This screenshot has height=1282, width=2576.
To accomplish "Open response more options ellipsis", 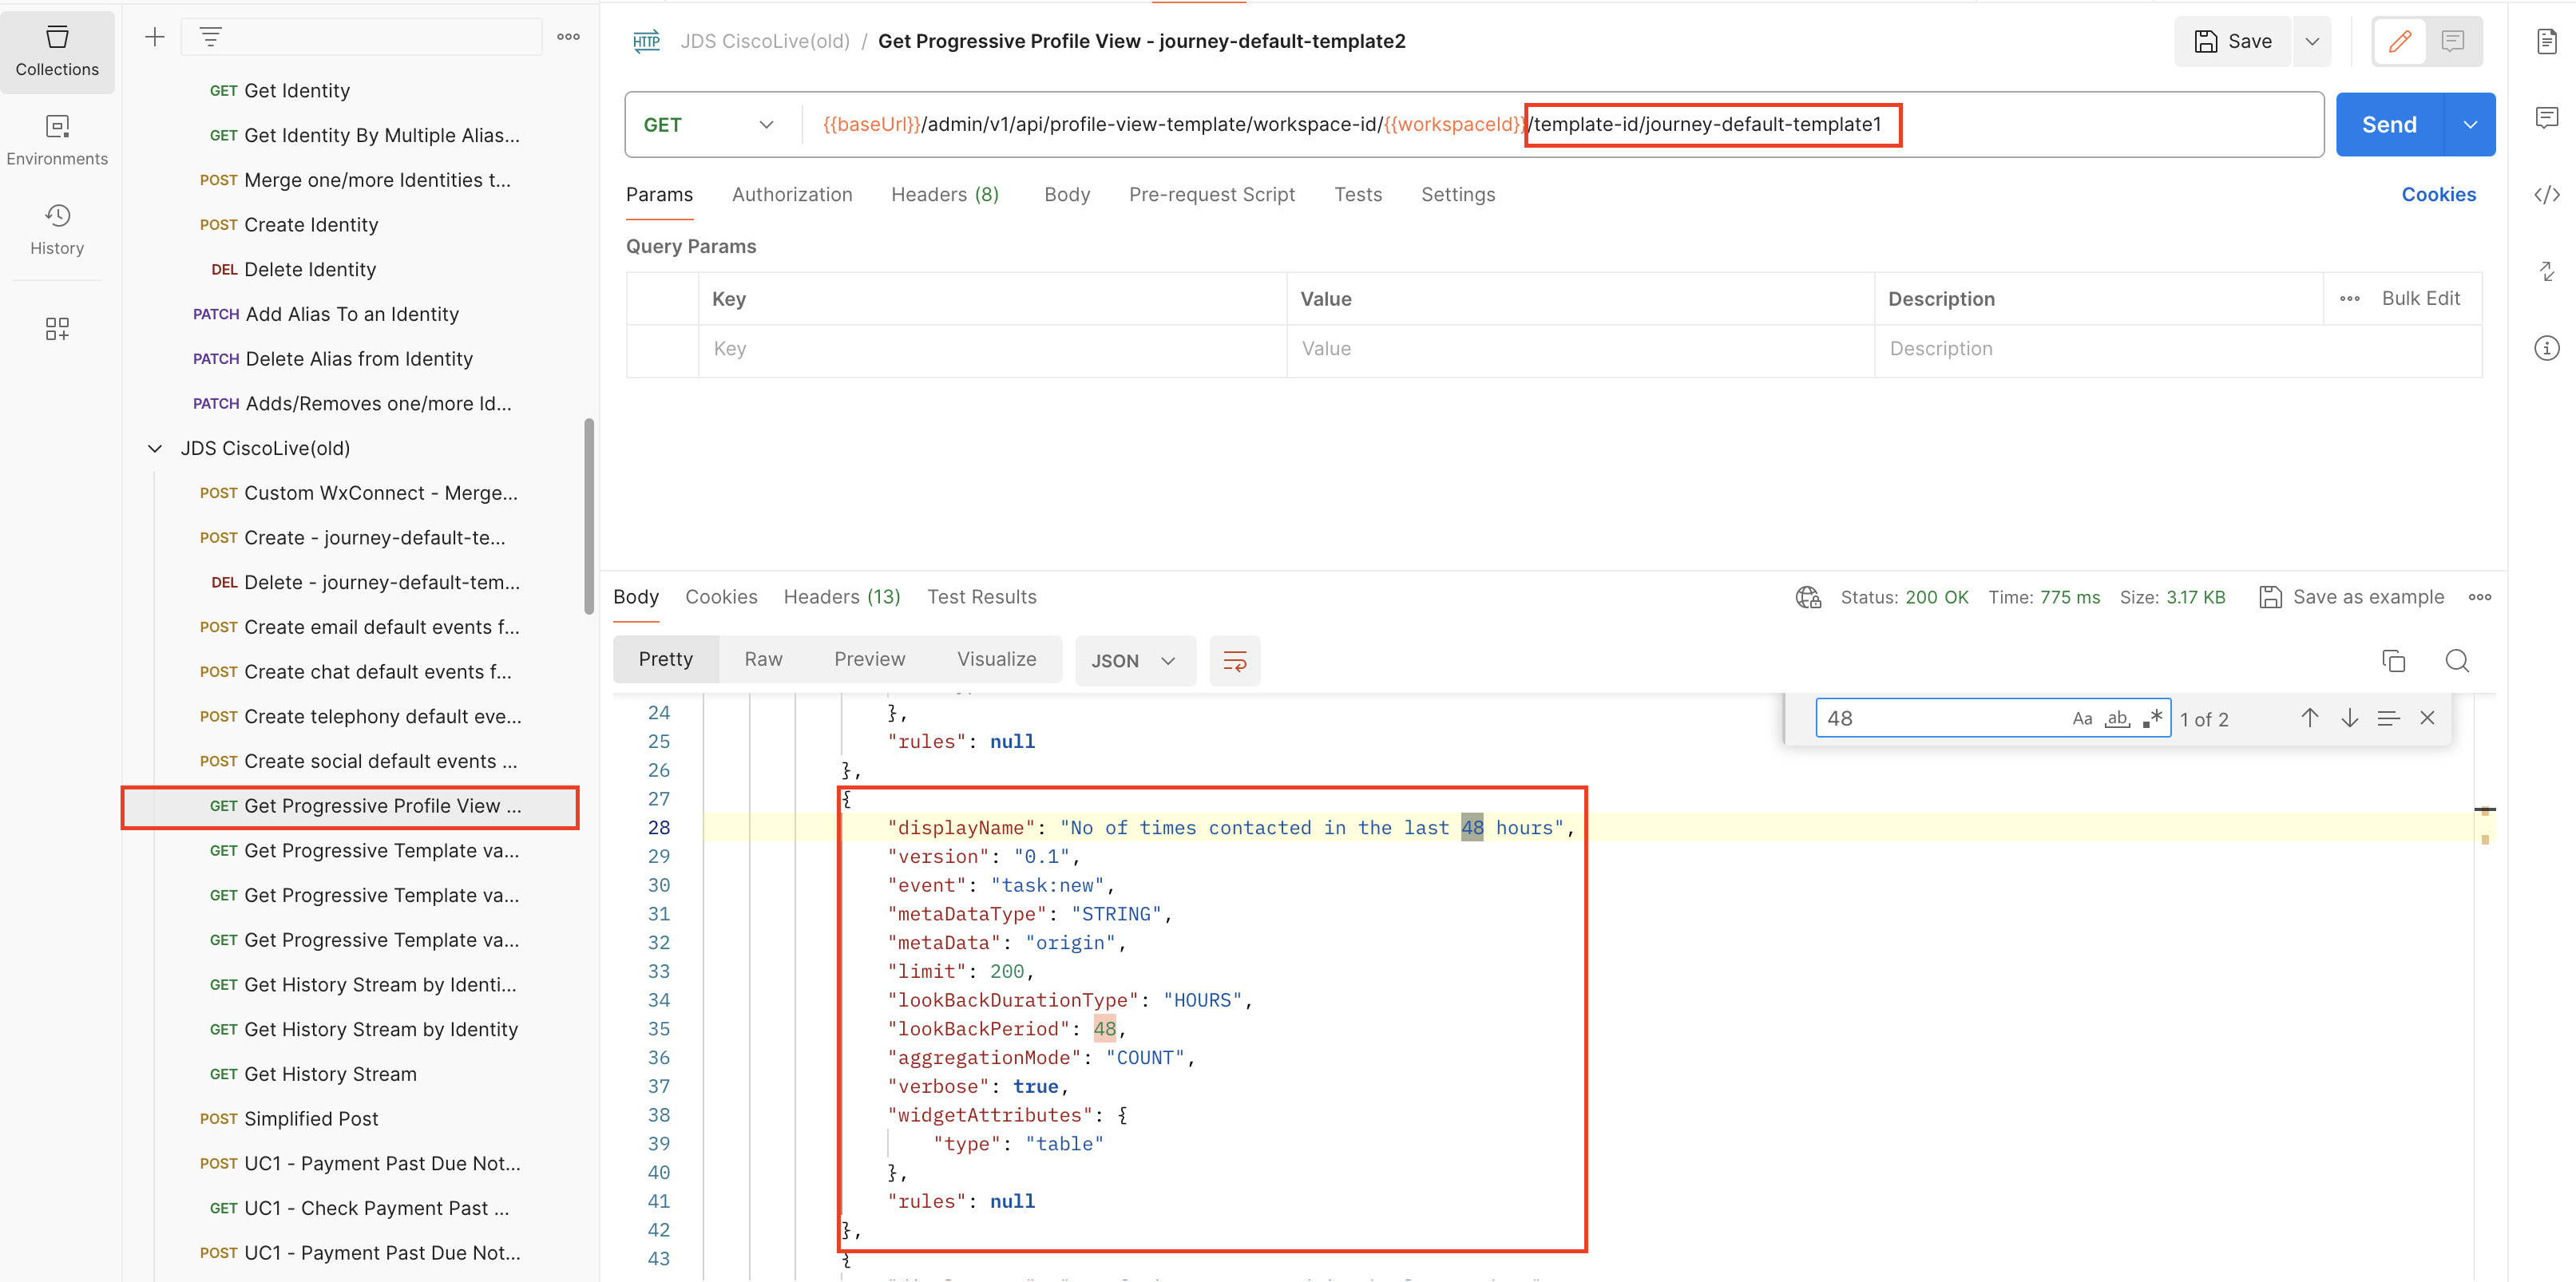I will (x=2480, y=597).
